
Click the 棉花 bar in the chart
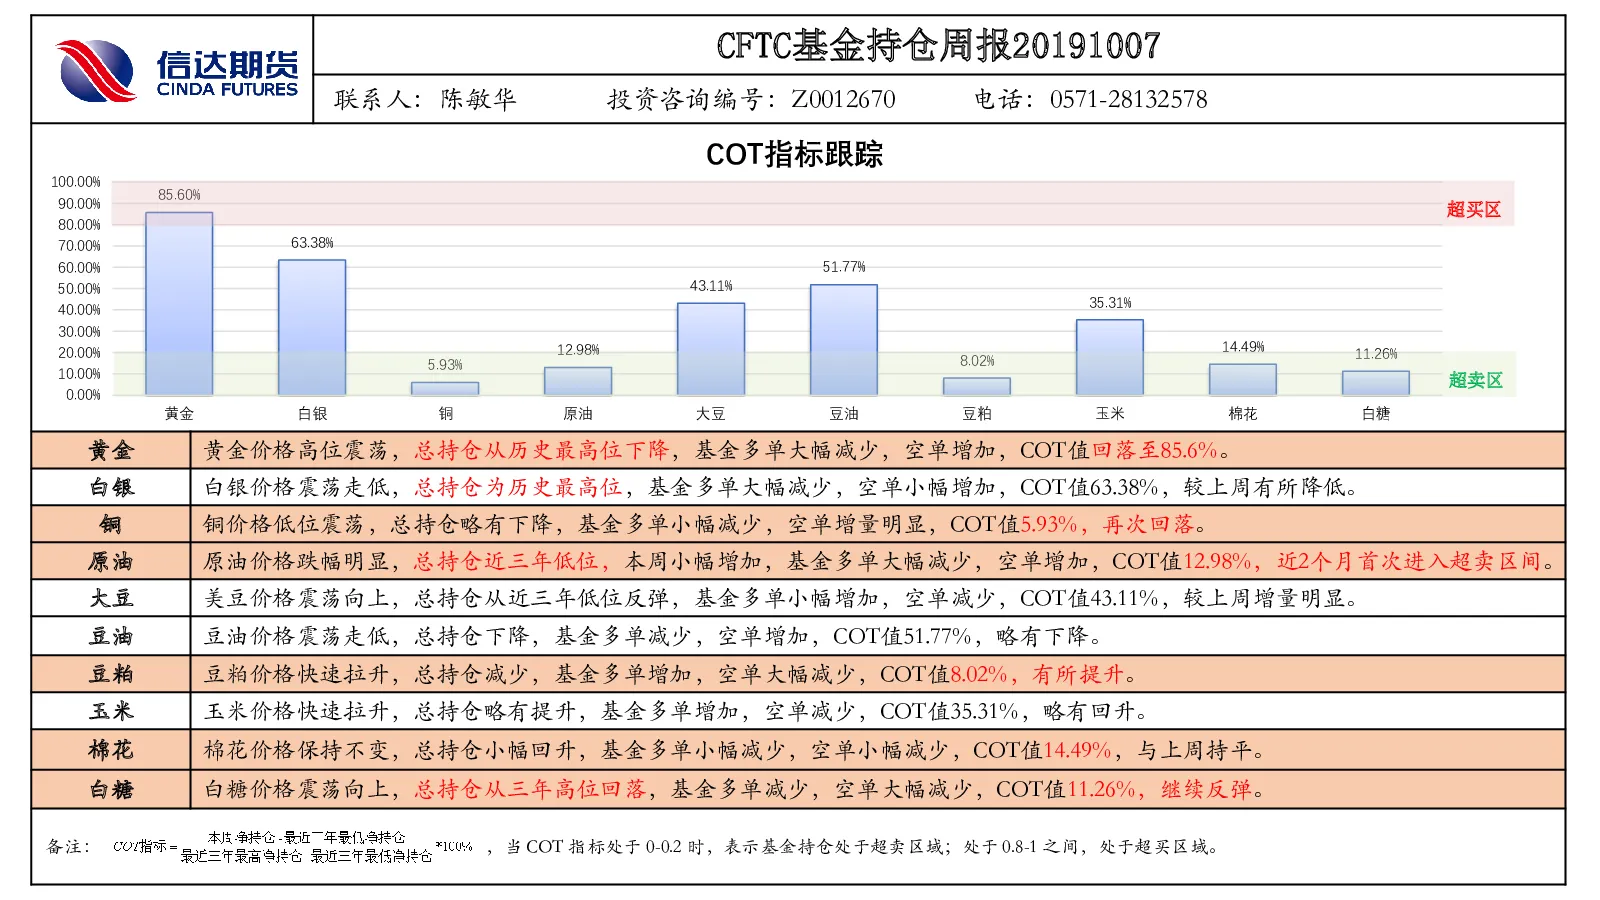(1243, 379)
